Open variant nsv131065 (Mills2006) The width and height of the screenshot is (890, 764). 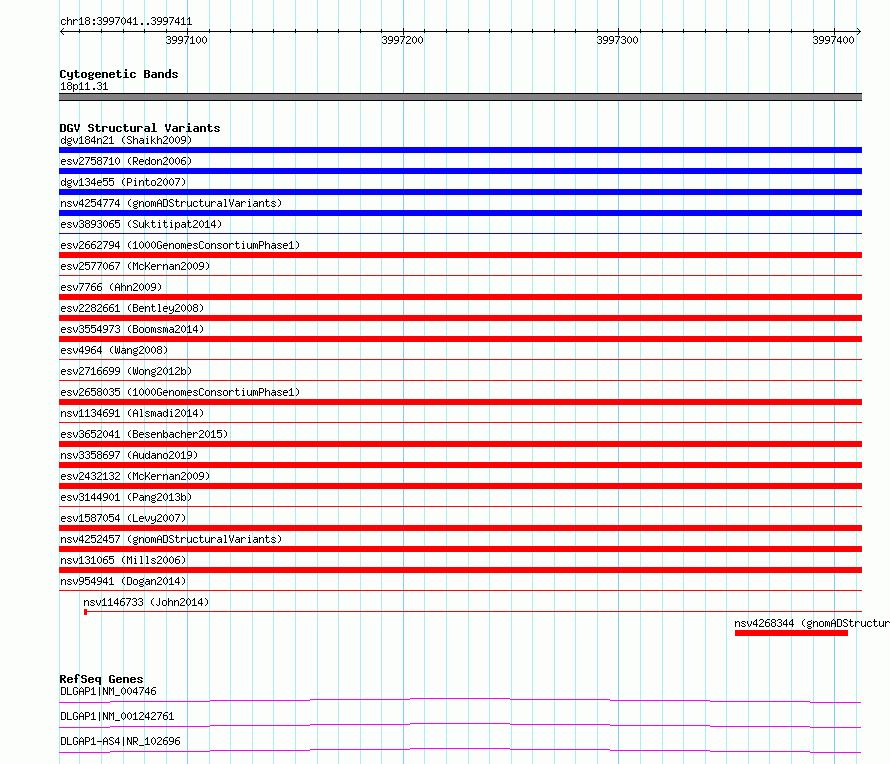123,560
